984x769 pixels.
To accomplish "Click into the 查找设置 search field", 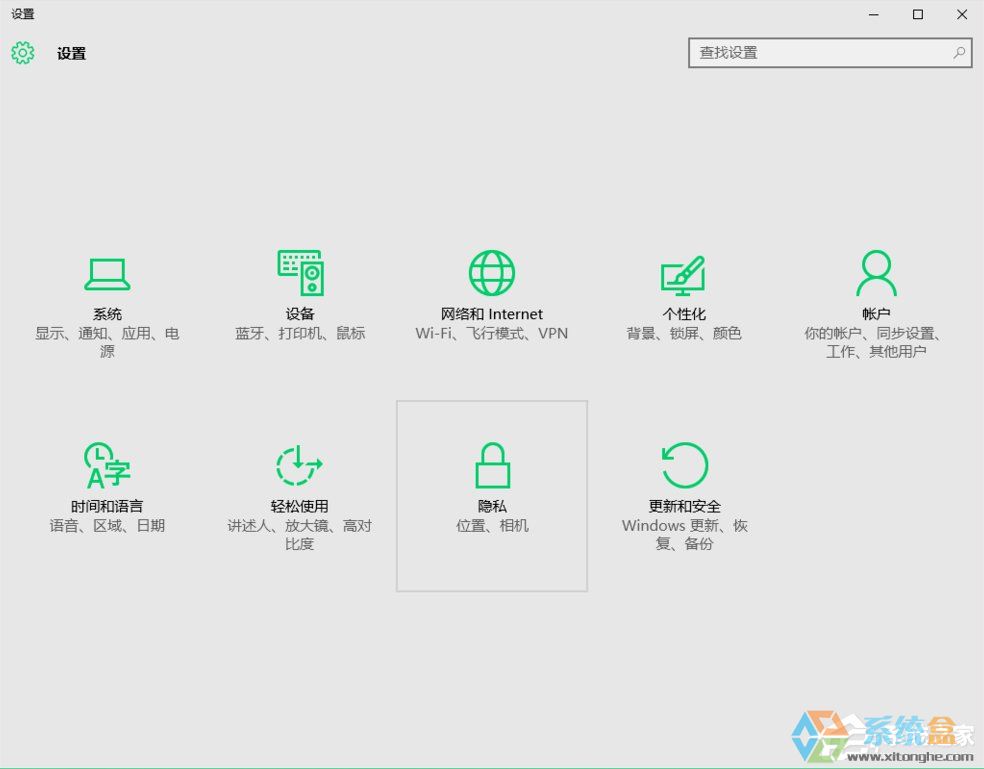I will tap(820, 52).
